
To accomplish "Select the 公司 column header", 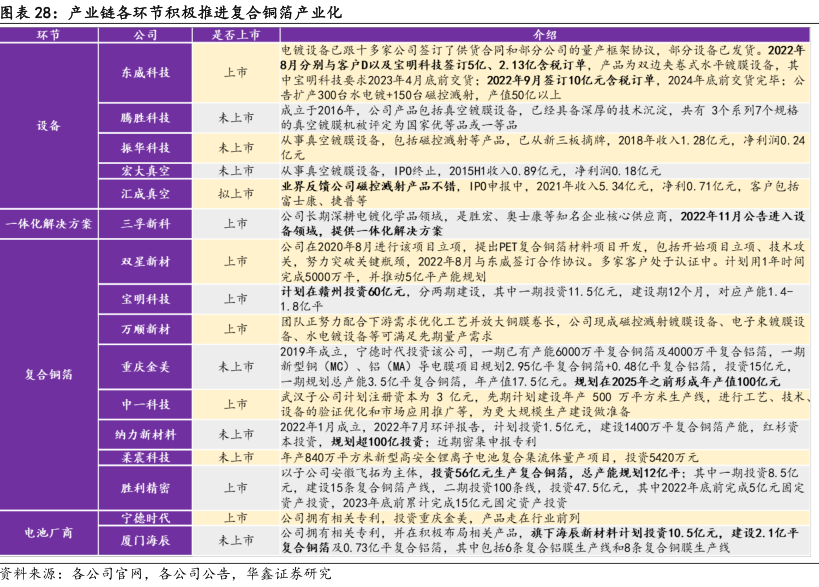I will pos(145,34).
